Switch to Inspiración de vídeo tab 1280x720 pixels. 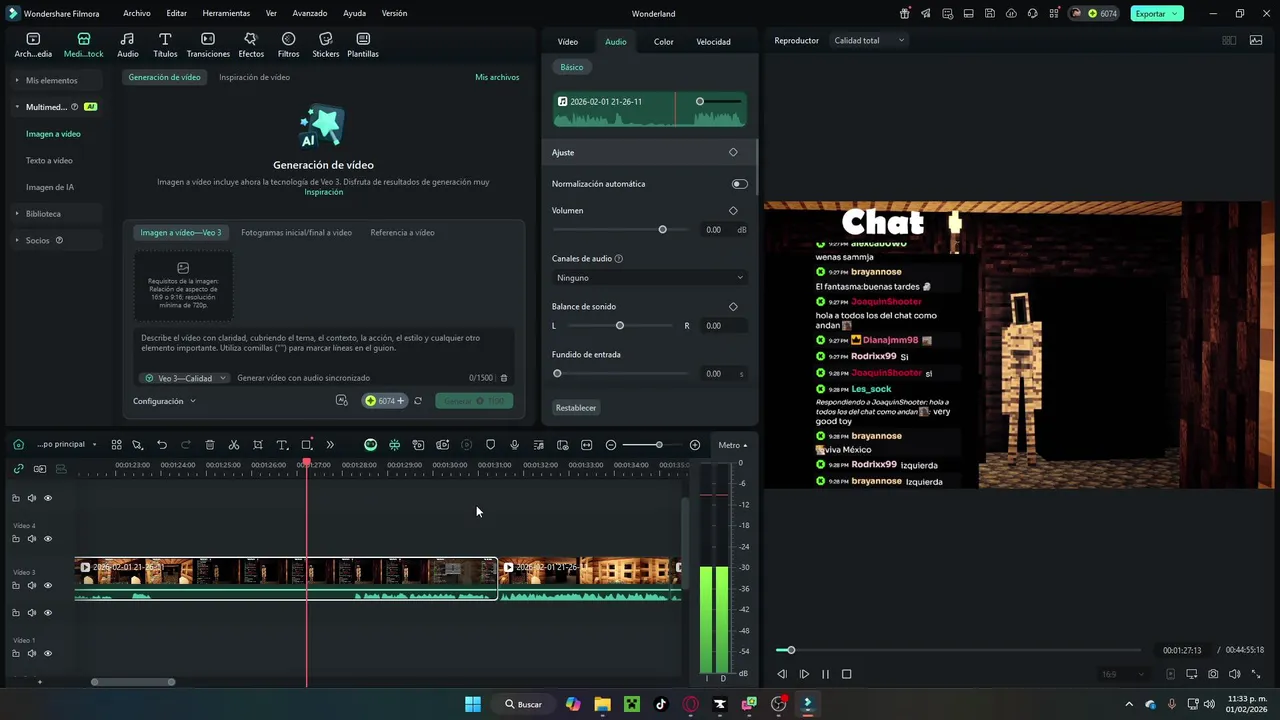254,77
